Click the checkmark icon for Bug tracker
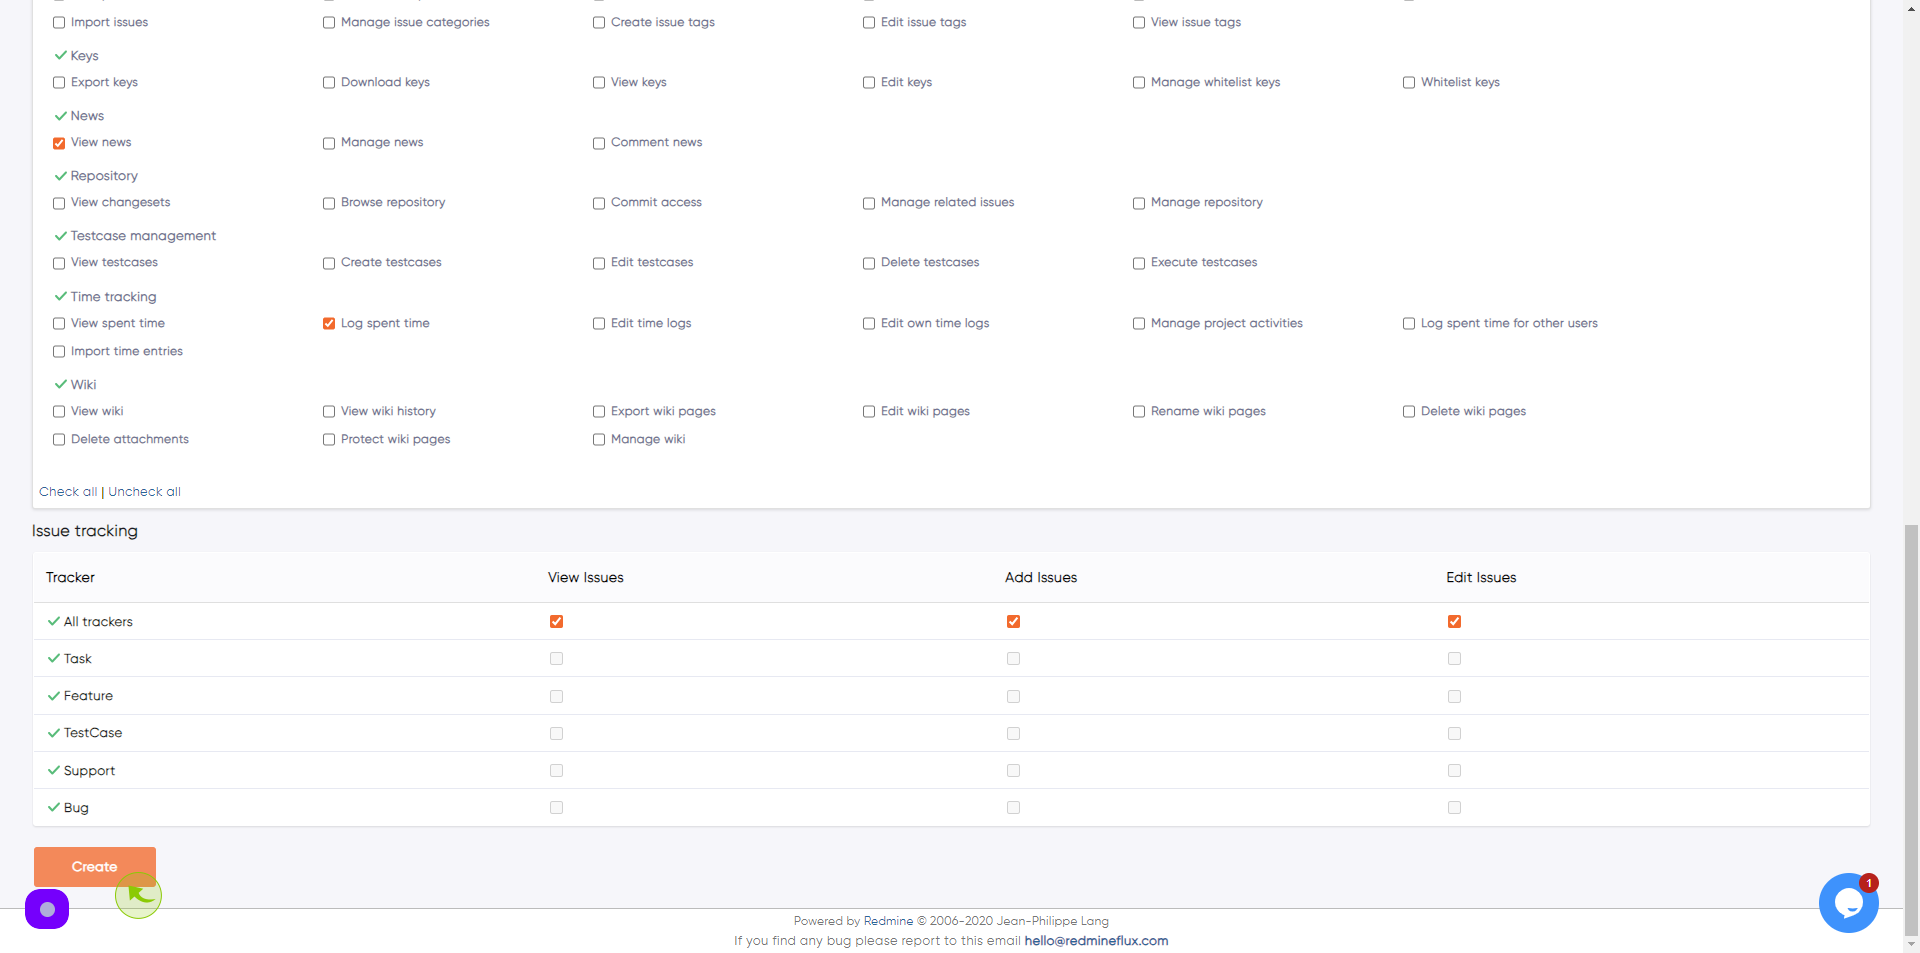The height and width of the screenshot is (953, 1920). 54,807
